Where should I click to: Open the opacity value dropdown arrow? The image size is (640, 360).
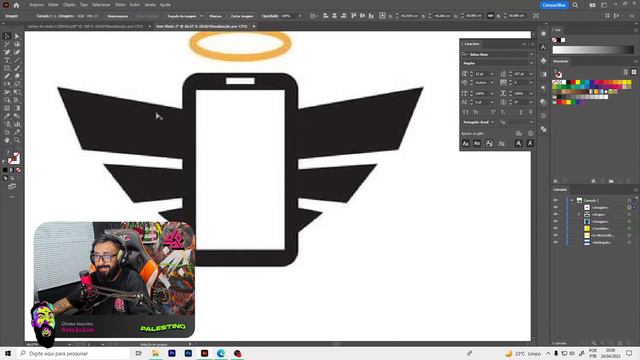(300, 16)
